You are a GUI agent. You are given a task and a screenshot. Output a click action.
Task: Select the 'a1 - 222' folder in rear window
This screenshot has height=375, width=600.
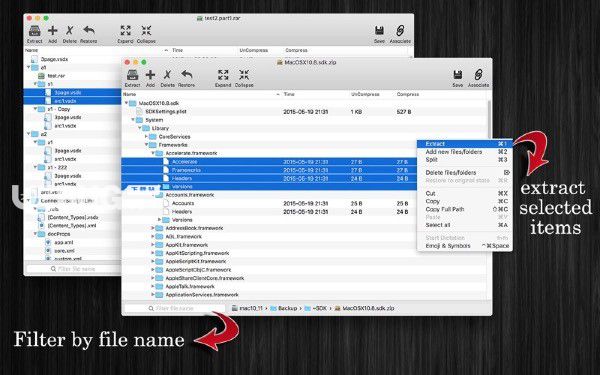[72, 167]
